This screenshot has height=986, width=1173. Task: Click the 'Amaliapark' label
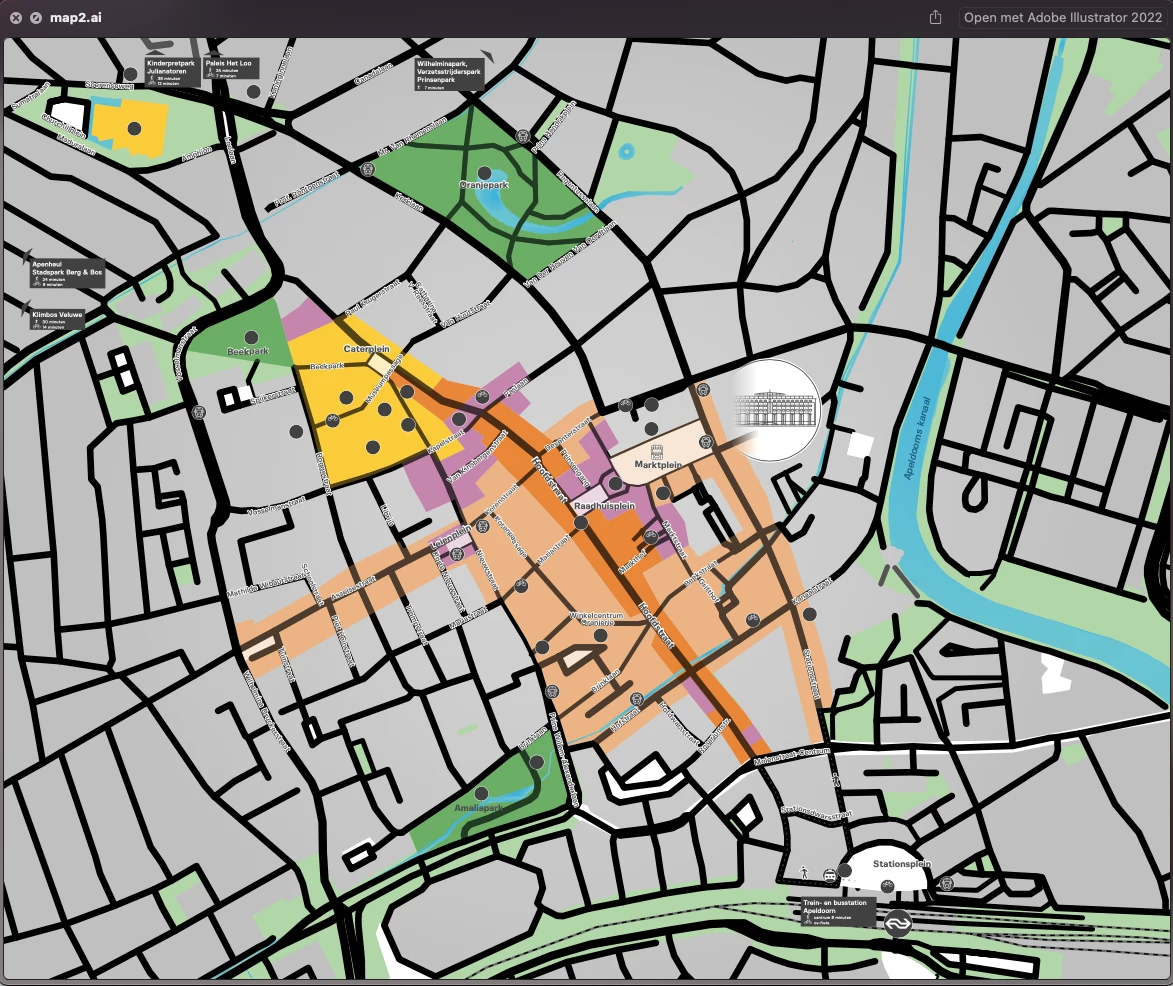click(478, 808)
